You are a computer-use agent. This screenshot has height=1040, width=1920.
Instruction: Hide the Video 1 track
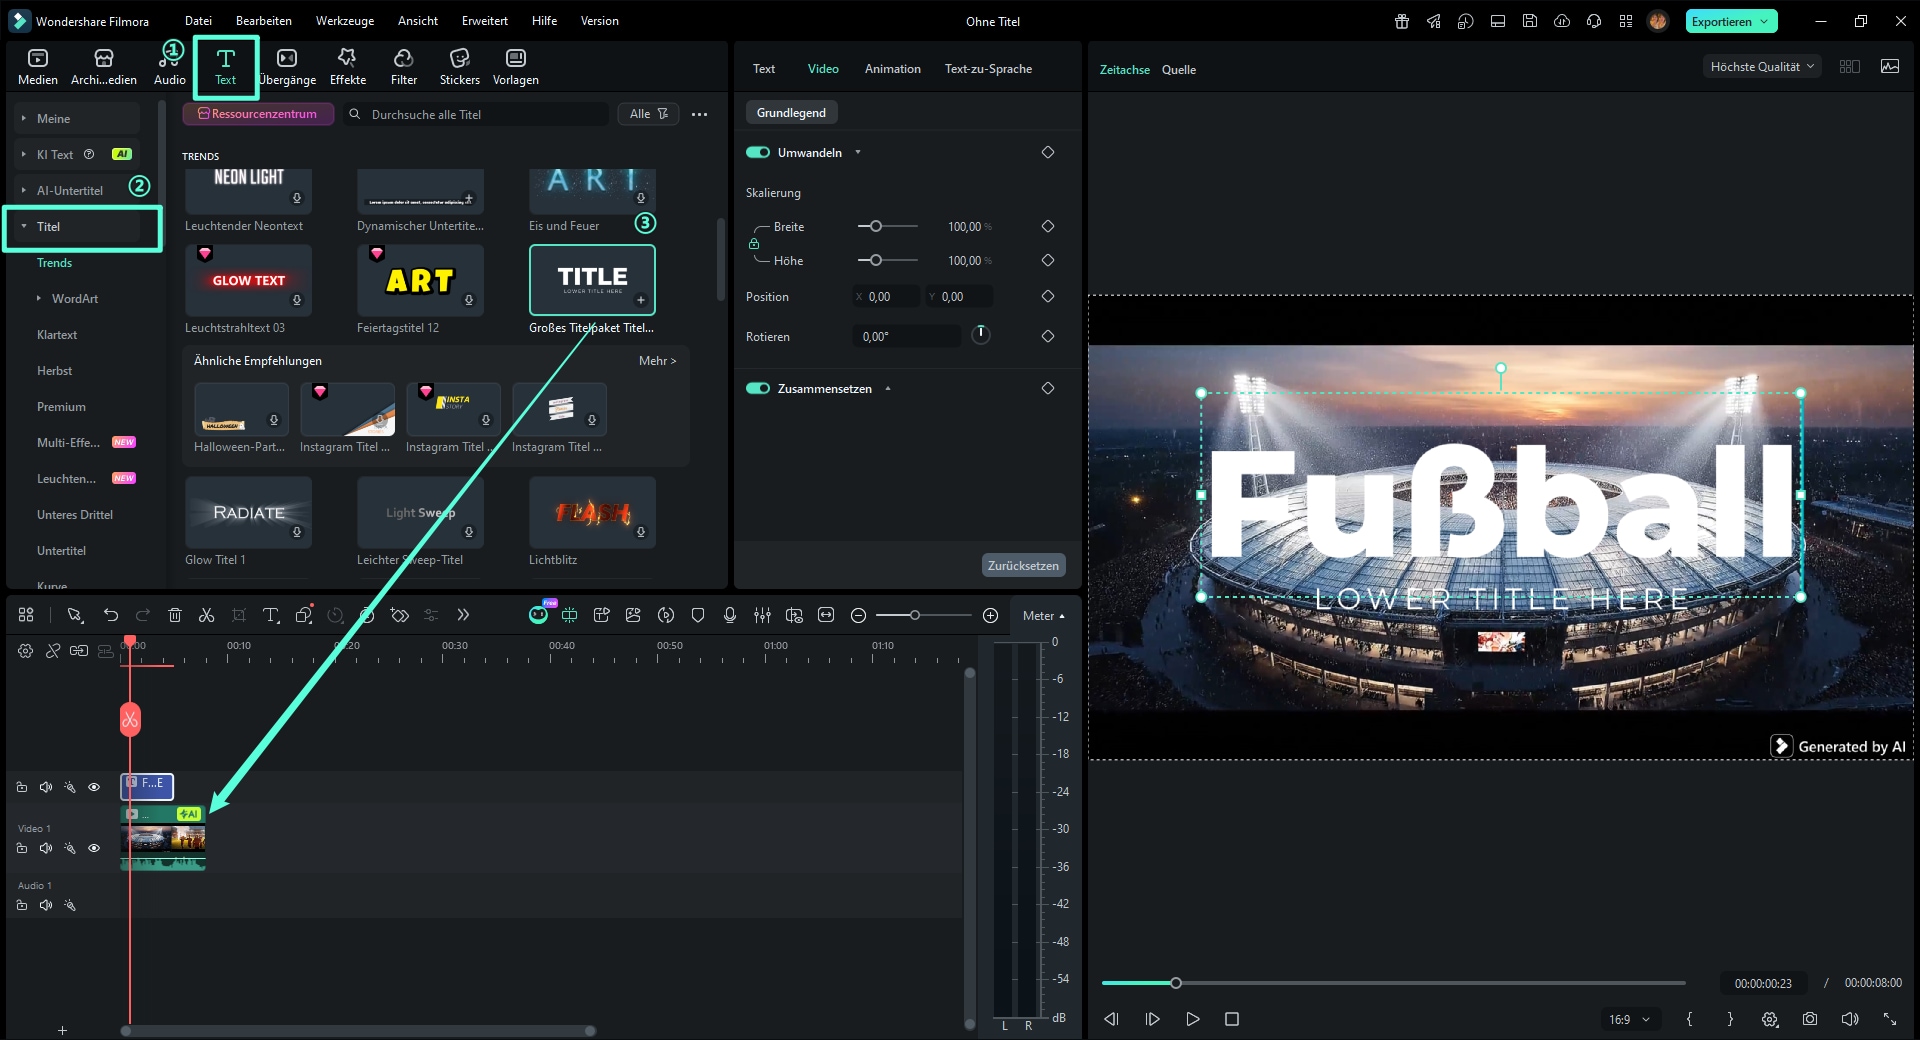coord(94,848)
